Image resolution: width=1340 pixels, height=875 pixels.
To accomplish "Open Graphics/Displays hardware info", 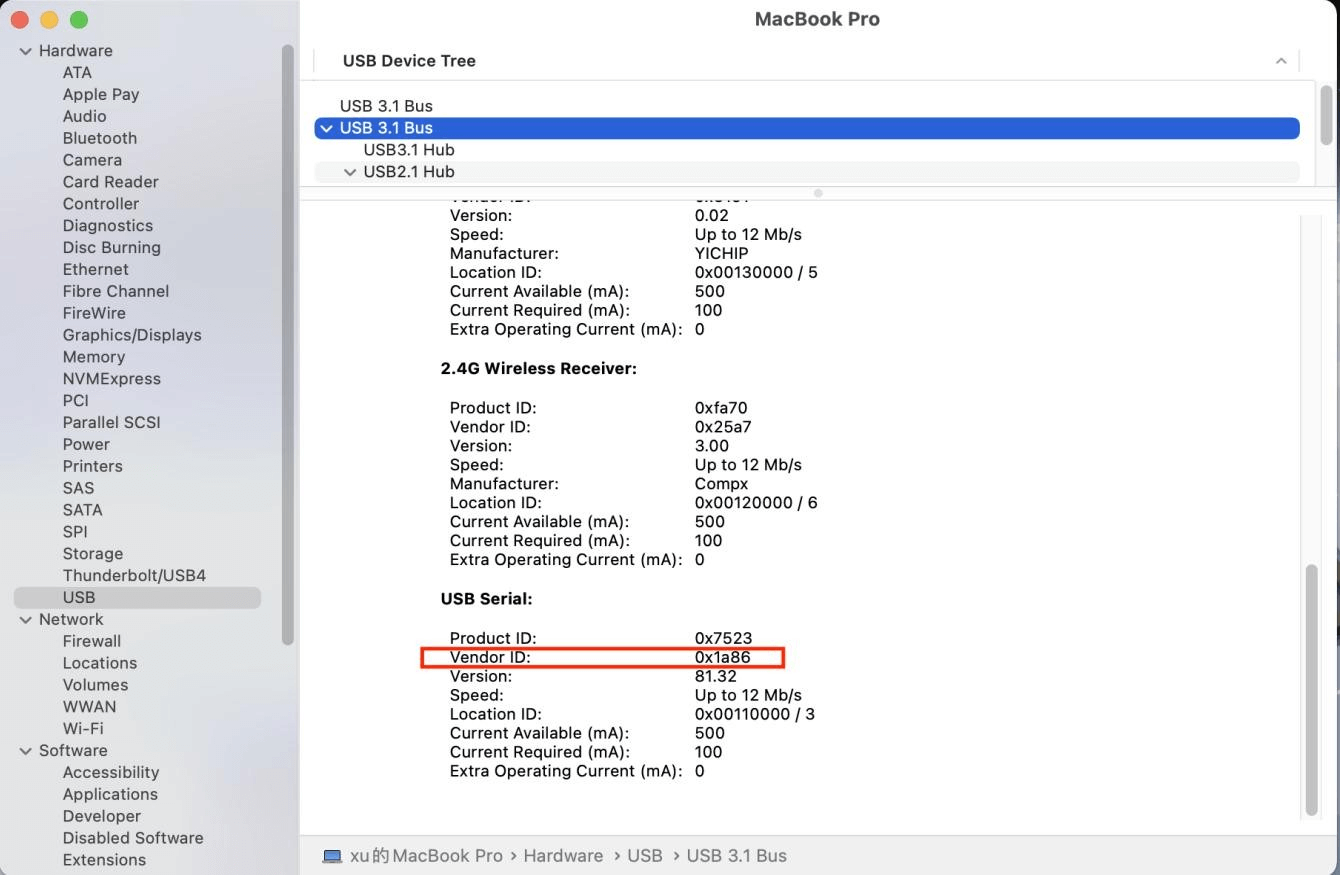I will coord(132,335).
